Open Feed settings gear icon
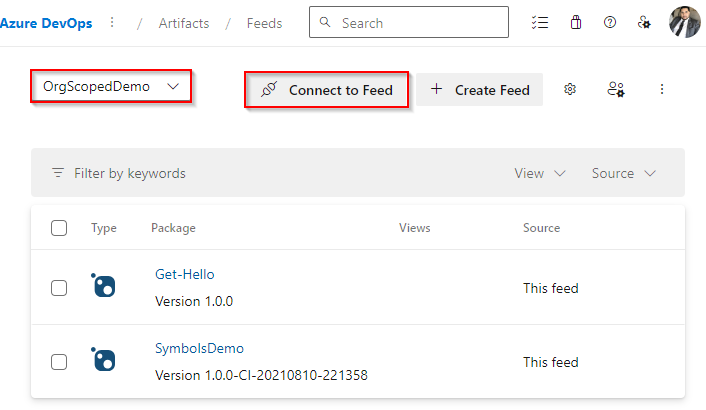This screenshot has height=410, width=706. [x=570, y=89]
